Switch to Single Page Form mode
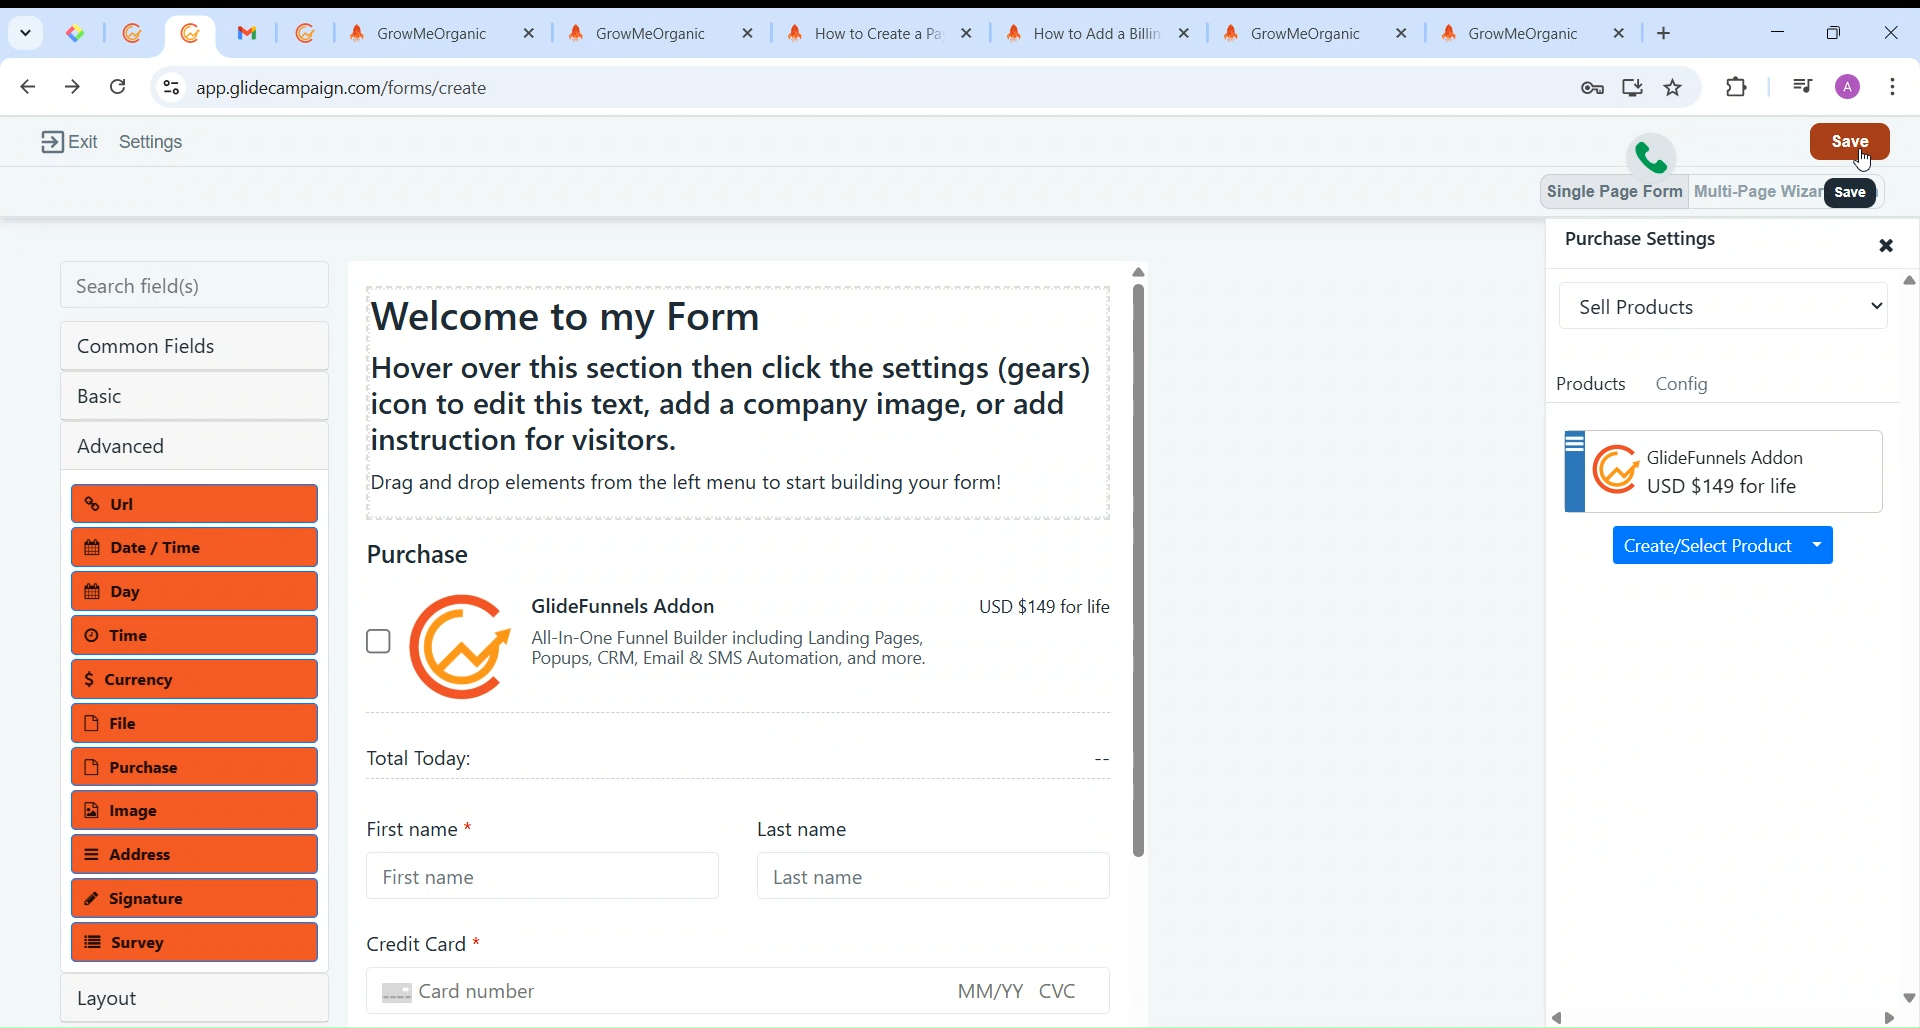The width and height of the screenshot is (1920, 1028). 1614,192
